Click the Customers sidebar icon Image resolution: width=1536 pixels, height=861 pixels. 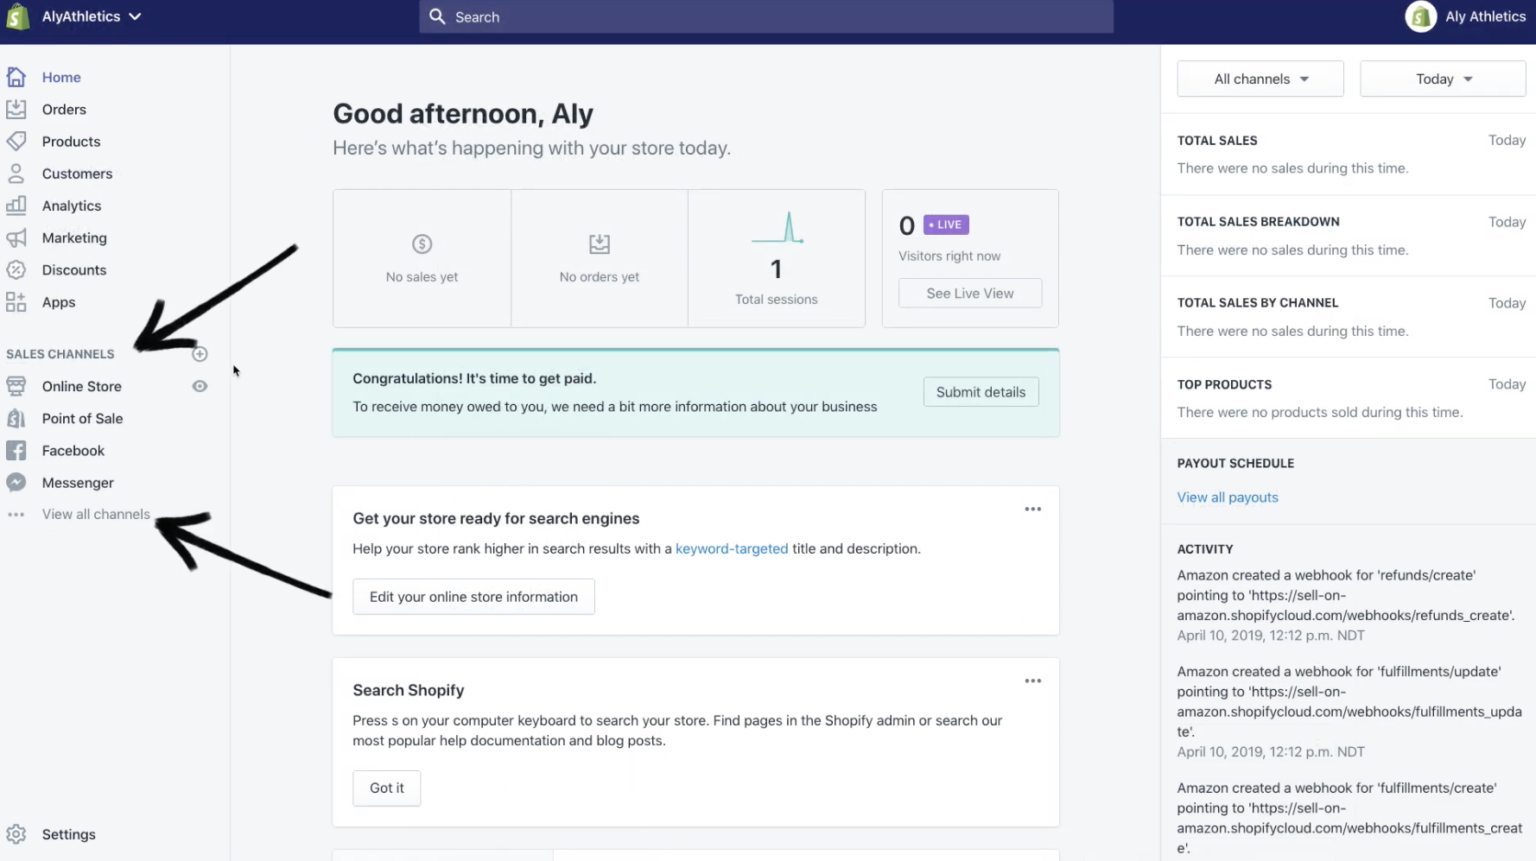16,173
